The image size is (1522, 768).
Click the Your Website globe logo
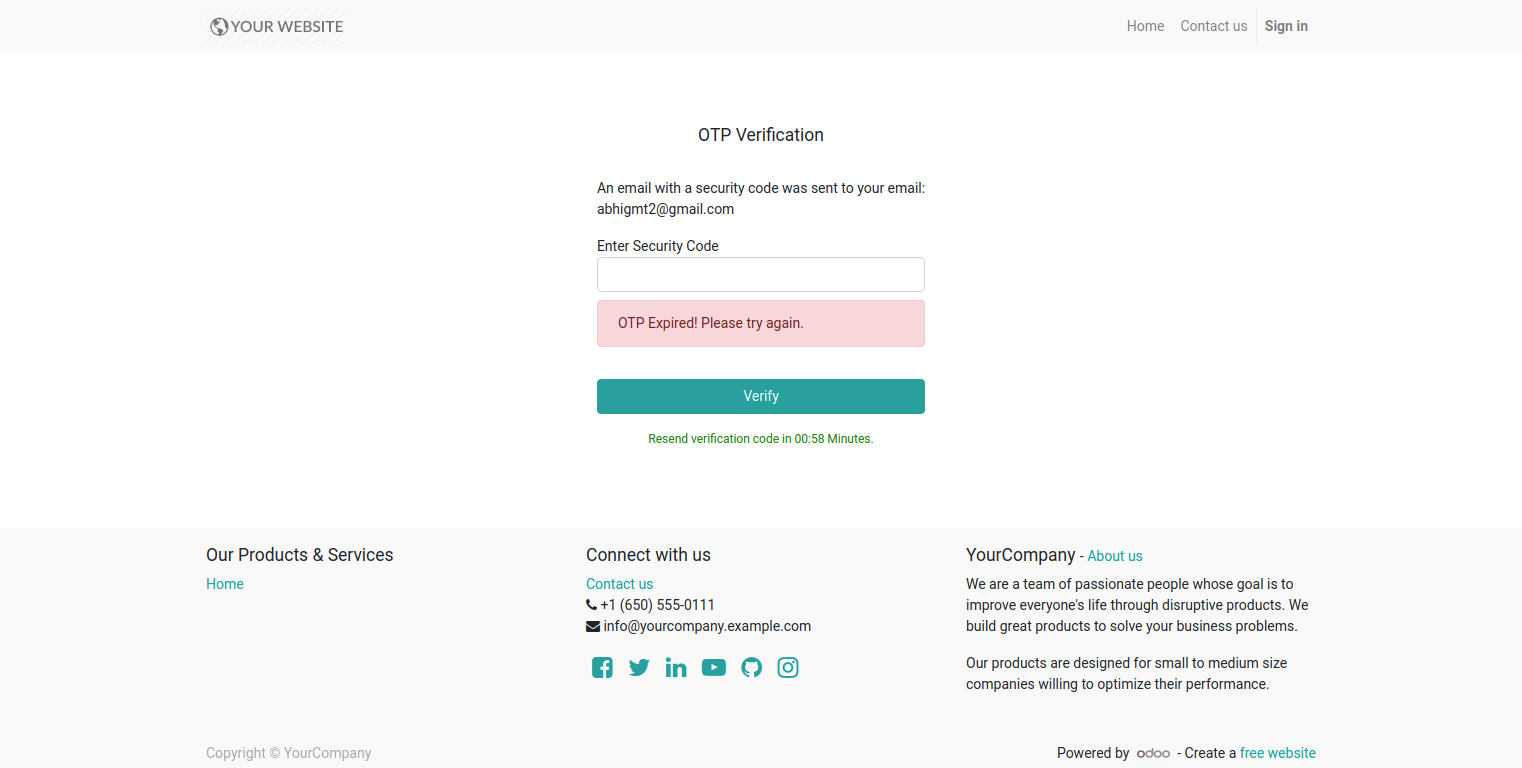(275, 27)
